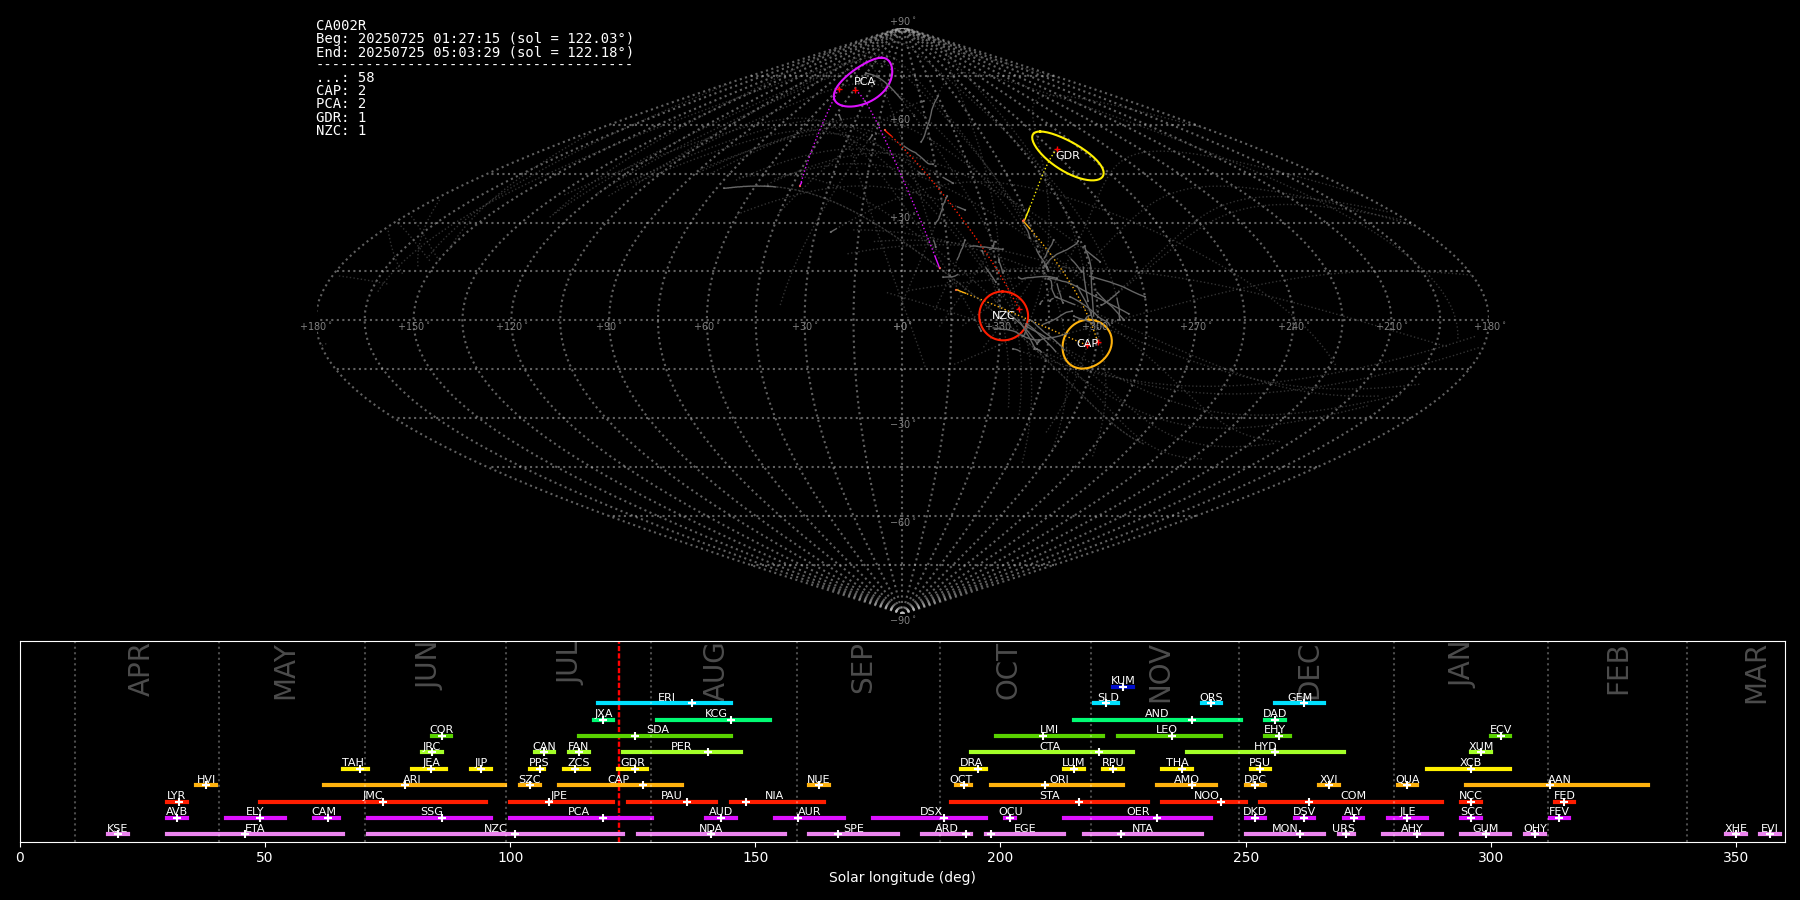The width and height of the screenshot is (1800, 900).
Task: Select the yellow XCB shower bar
Action: 1468,769
